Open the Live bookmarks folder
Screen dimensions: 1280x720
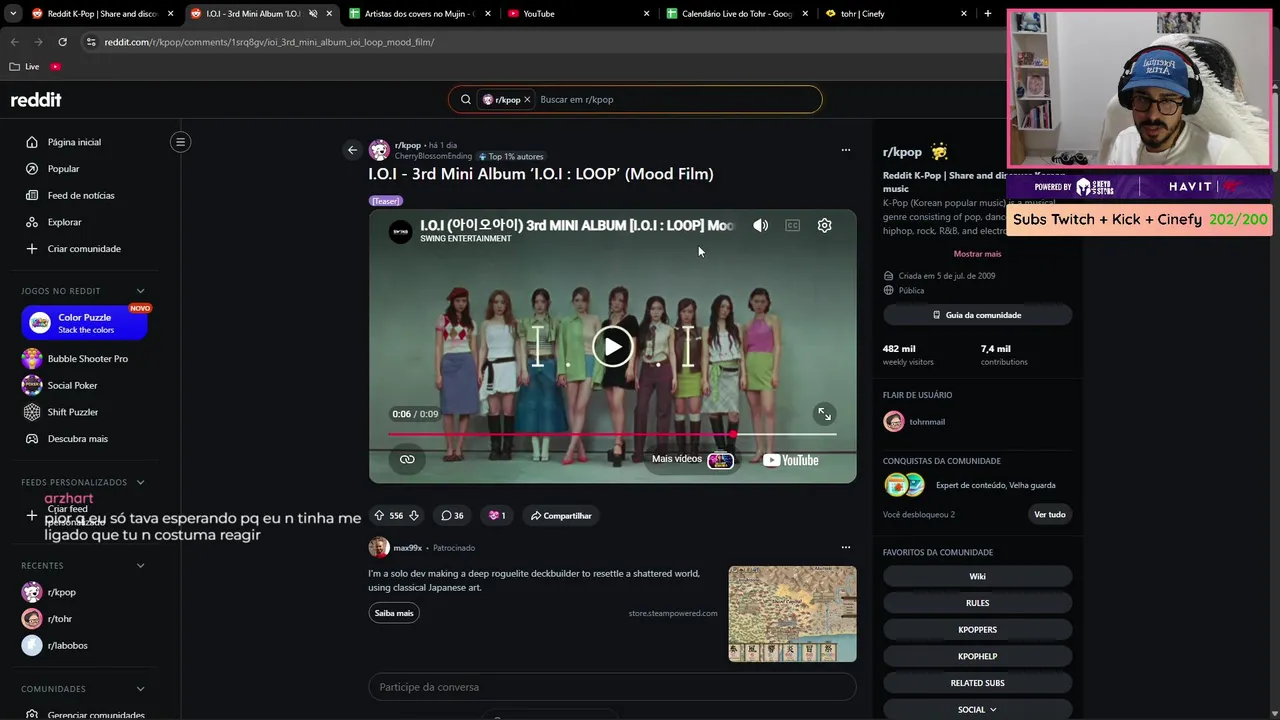click(x=24, y=67)
